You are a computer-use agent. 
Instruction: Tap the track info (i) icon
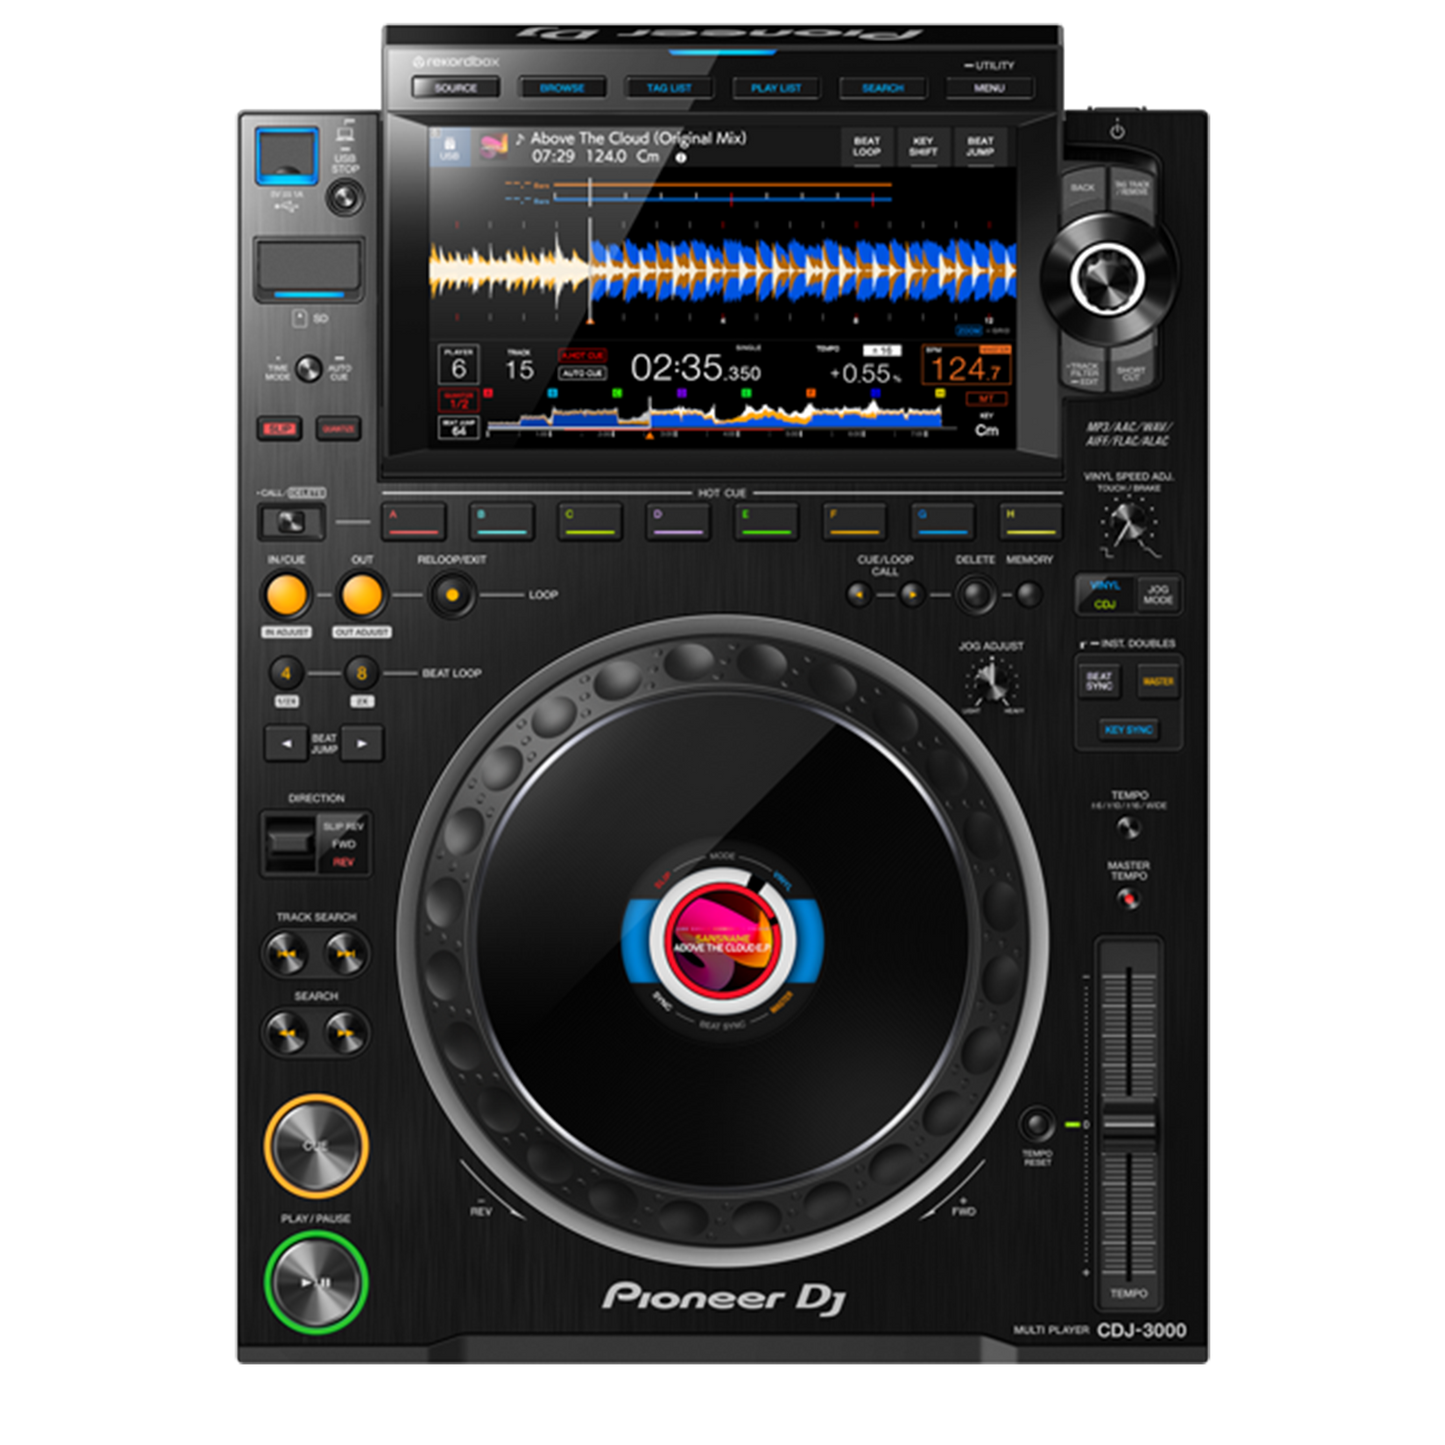coord(681,158)
